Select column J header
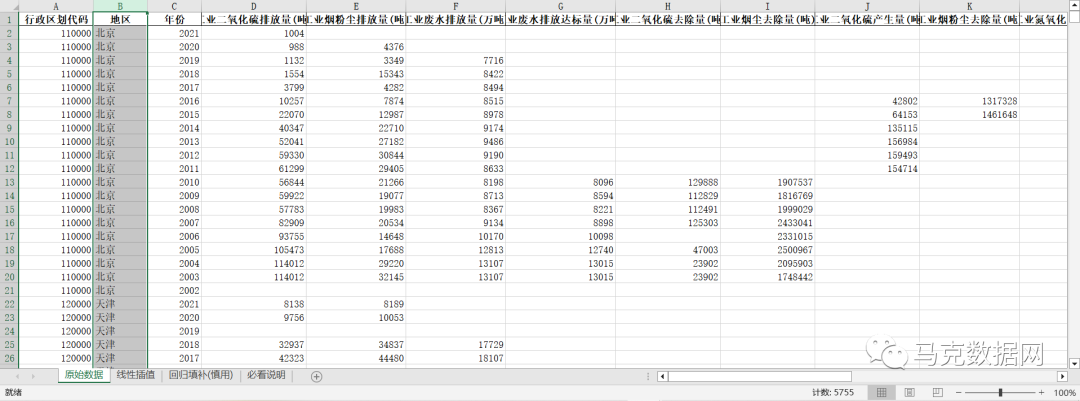The height and width of the screenshot is (401, 1080). tap(866, 6)
